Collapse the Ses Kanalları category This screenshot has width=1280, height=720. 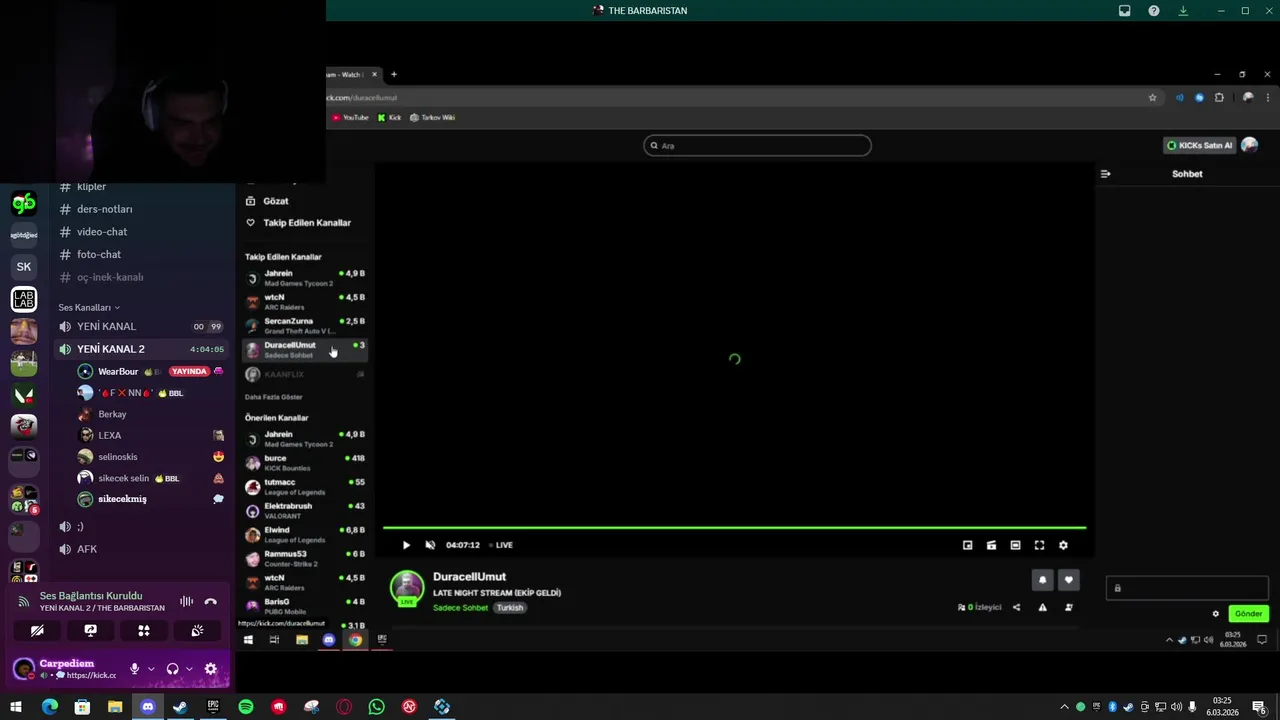(89, 307)
